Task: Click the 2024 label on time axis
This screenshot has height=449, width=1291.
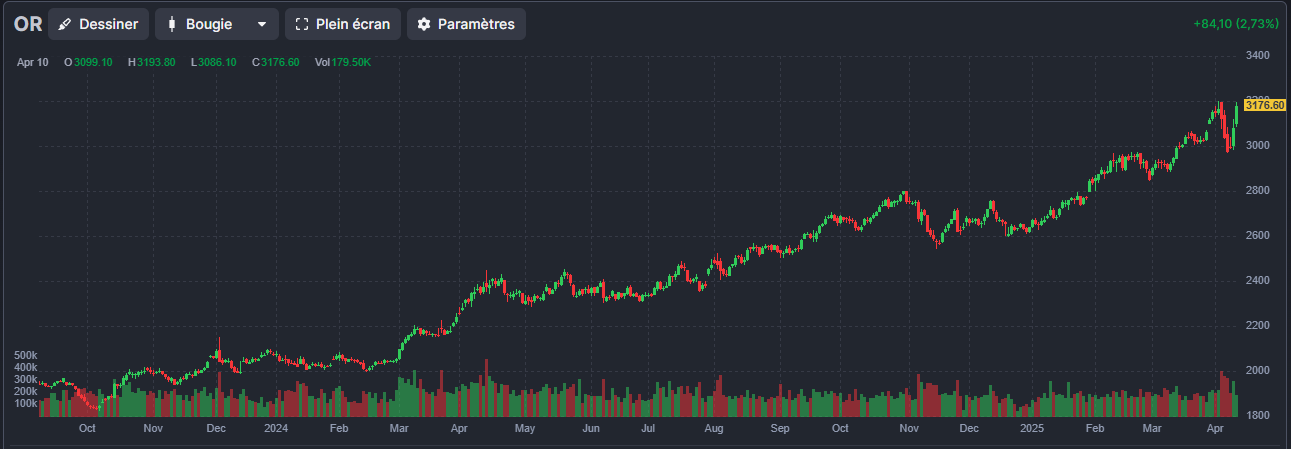Action: pyautogui.click(x=276, y=428)
